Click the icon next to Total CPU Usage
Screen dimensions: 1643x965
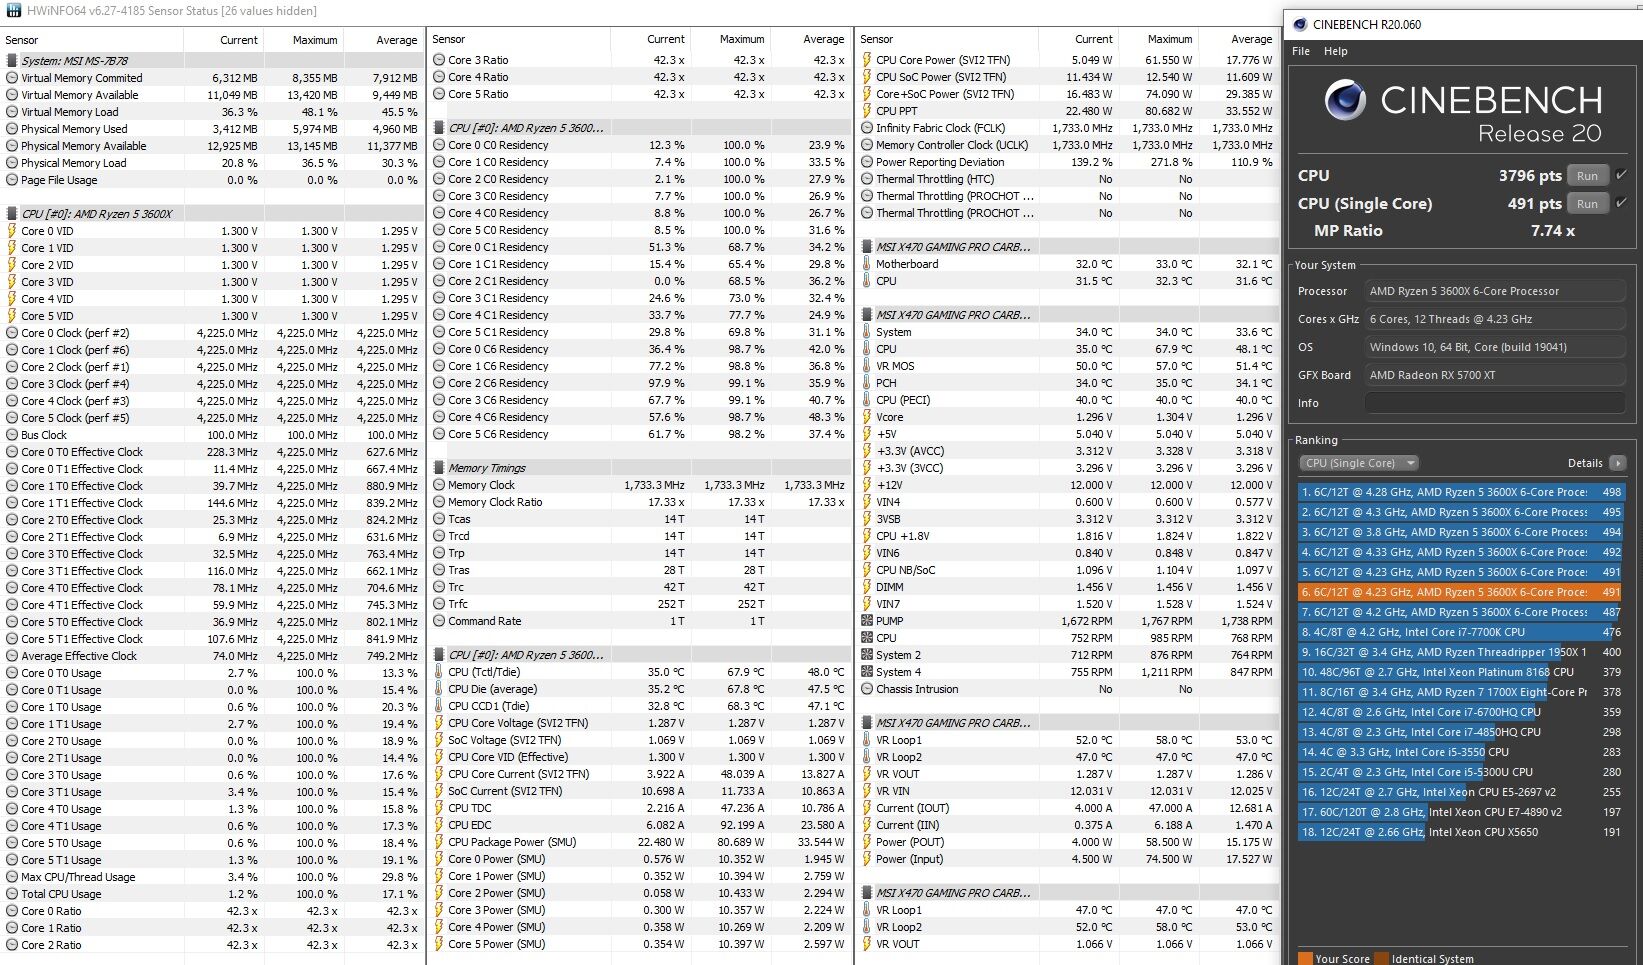click(12, 894)
